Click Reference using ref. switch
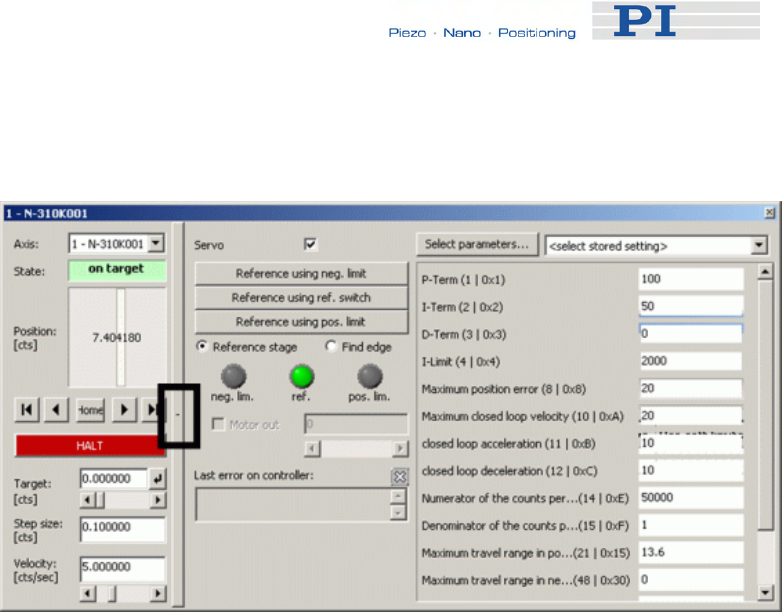Screen dimensions: 782x612 point(301,298)
